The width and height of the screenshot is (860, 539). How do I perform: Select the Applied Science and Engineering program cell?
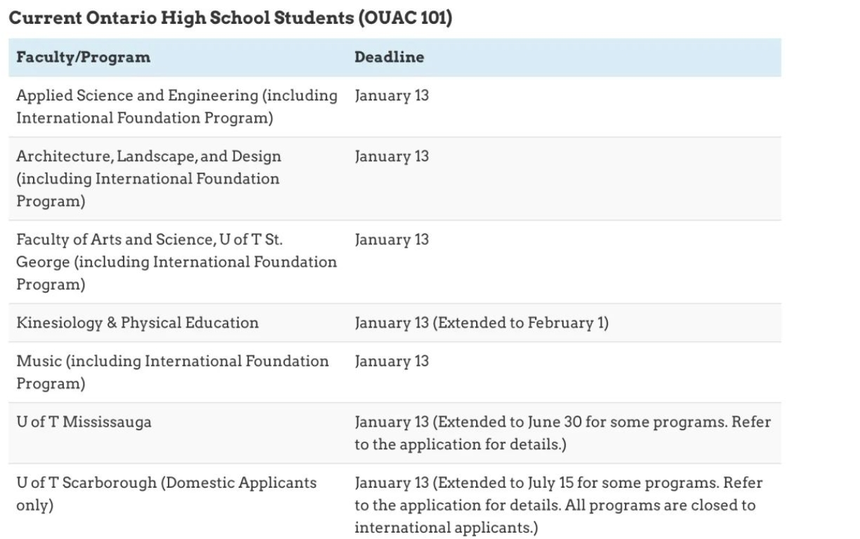click(x=177, y=107)
